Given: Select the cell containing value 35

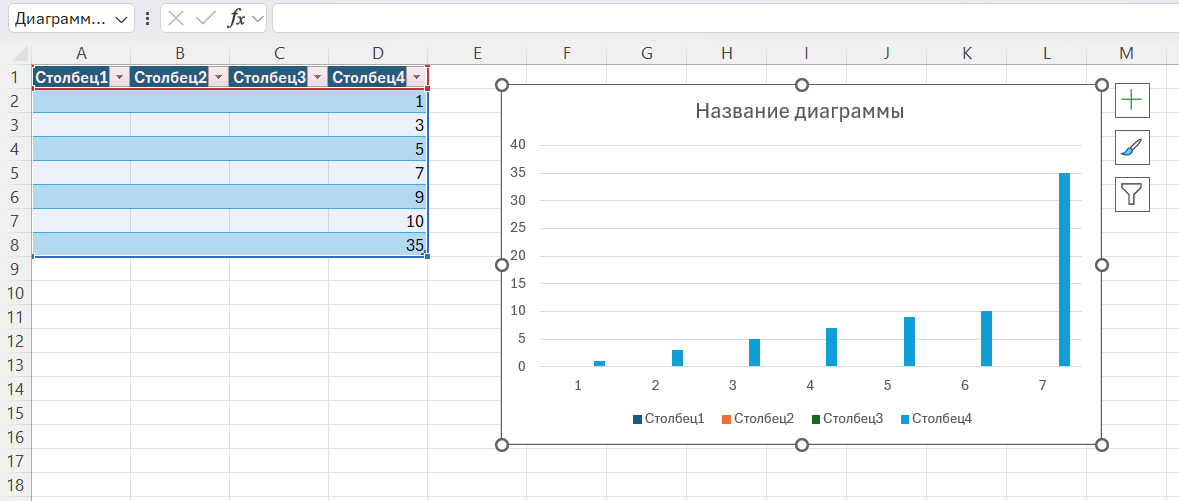Looking at the screenshot, I should click(x=377, y=244).
